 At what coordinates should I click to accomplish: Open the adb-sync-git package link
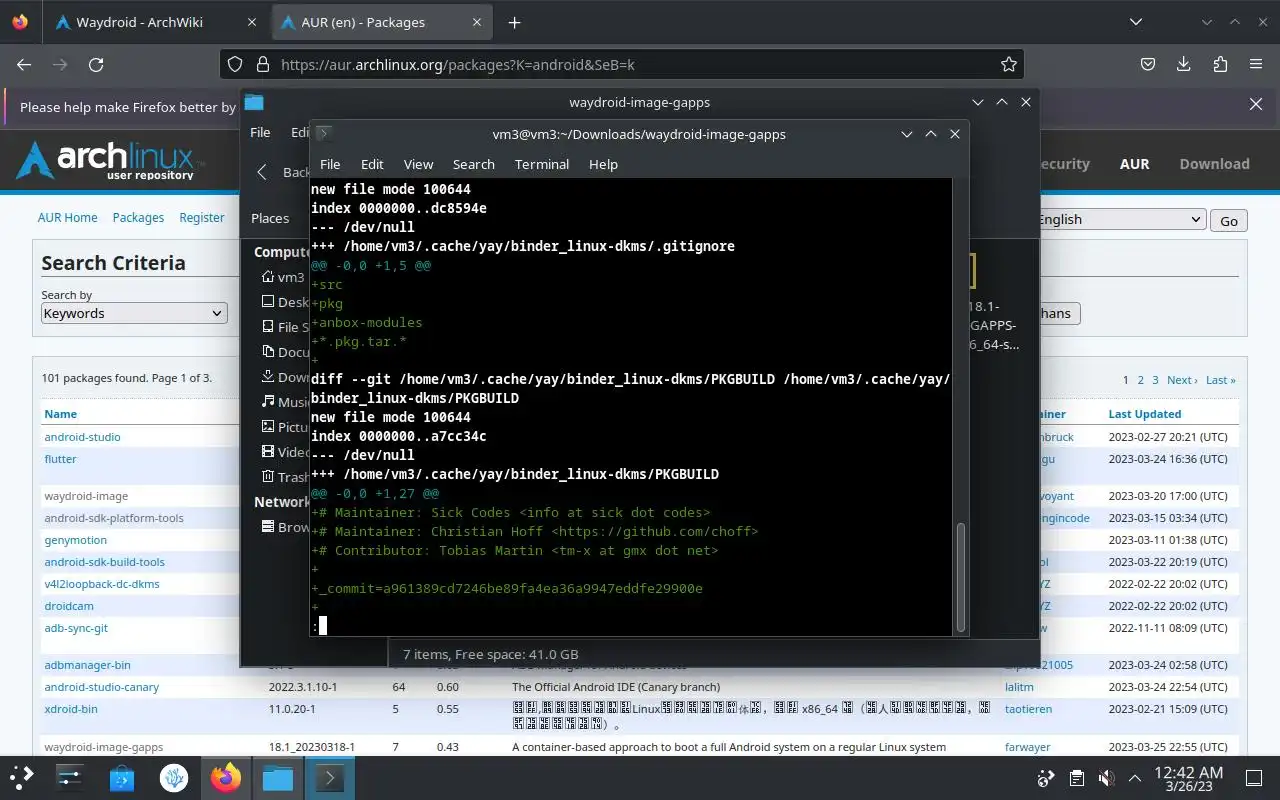tap(76, 628)
